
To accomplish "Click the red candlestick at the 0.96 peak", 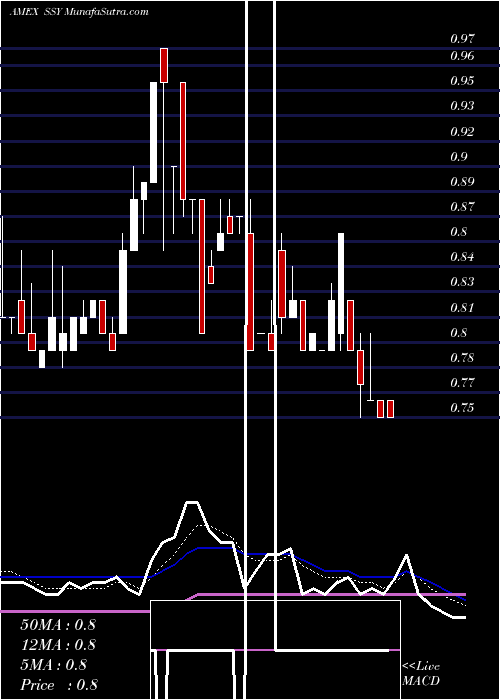I will coord(164,65).
